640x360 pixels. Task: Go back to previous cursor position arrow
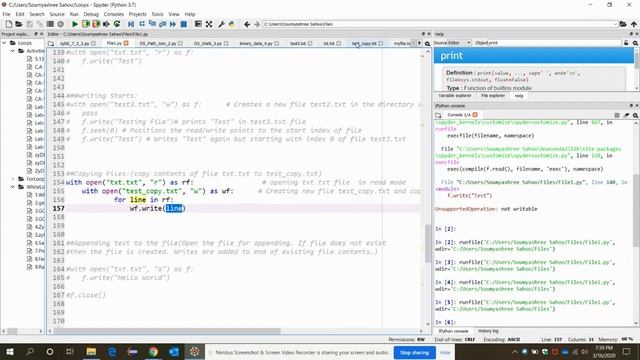coord(247,24)
